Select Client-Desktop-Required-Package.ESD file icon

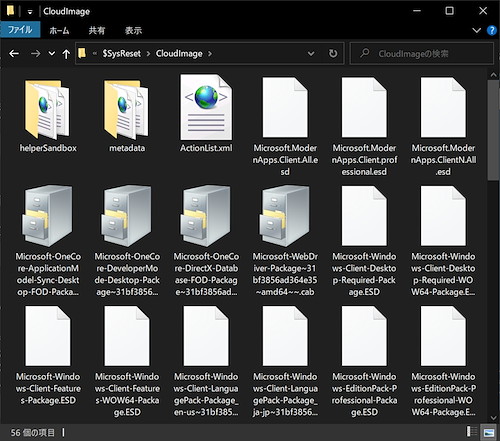[x=364, y=216]
